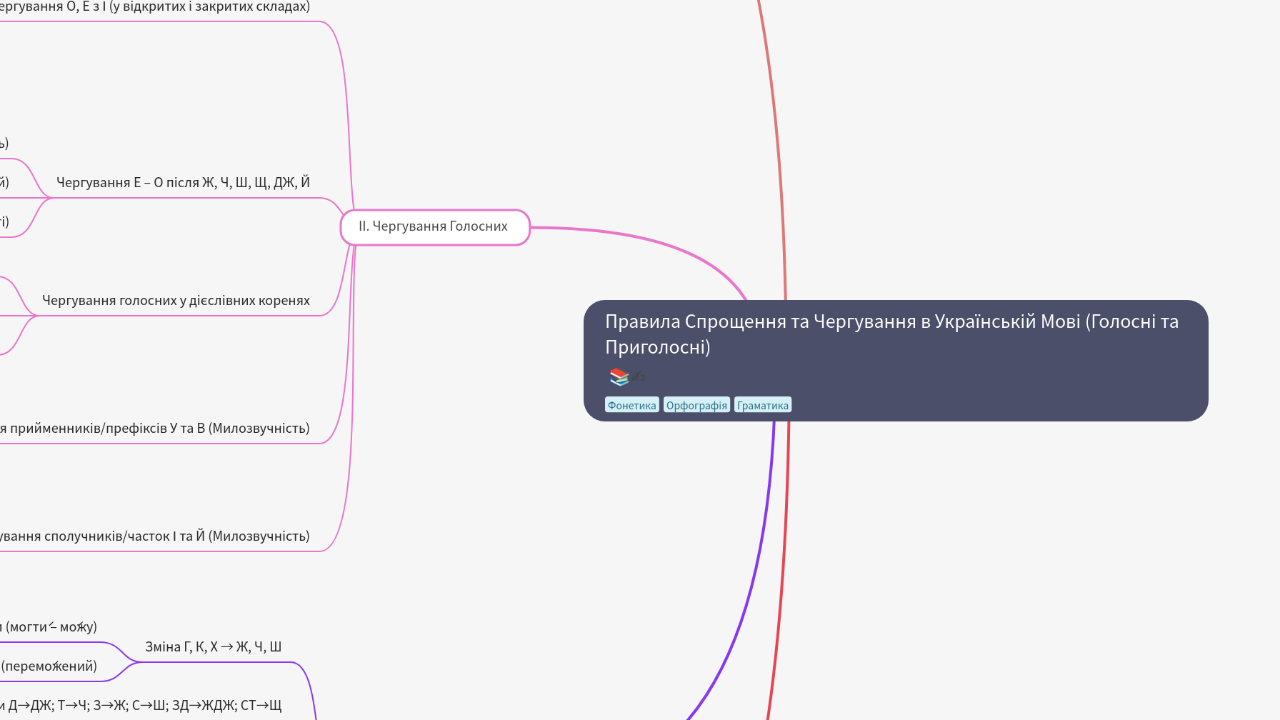Select the прийменників/префіксів У та В node
1280x720 pixels.
pyautogui.click(x=155, y=429)
